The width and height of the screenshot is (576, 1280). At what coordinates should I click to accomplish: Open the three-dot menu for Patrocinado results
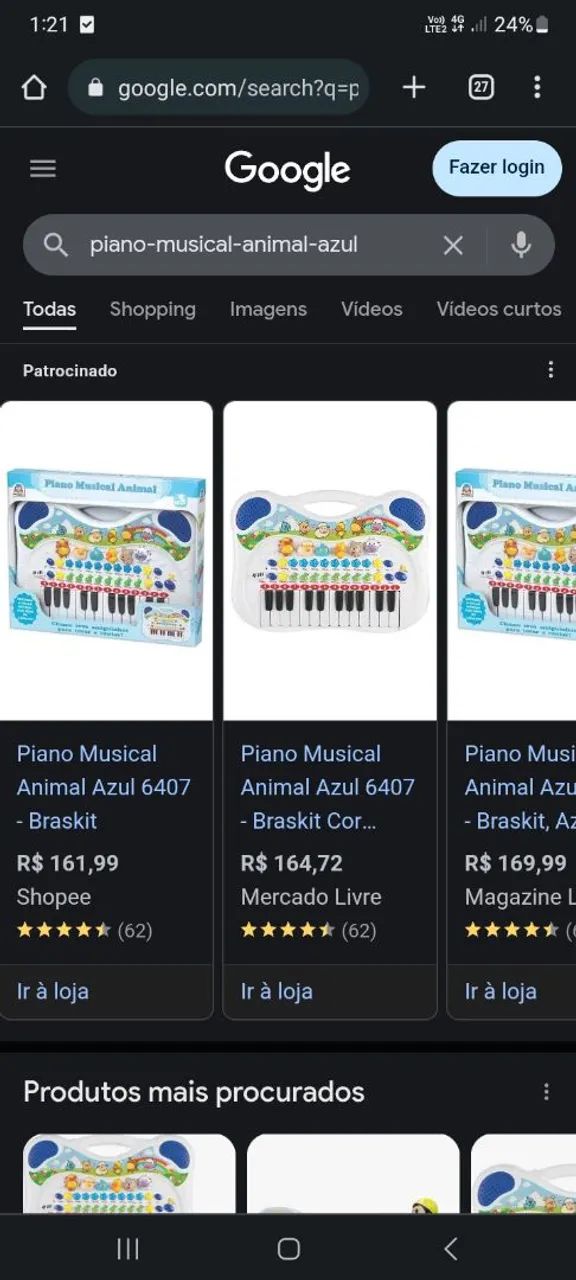[x=551, y=369]
